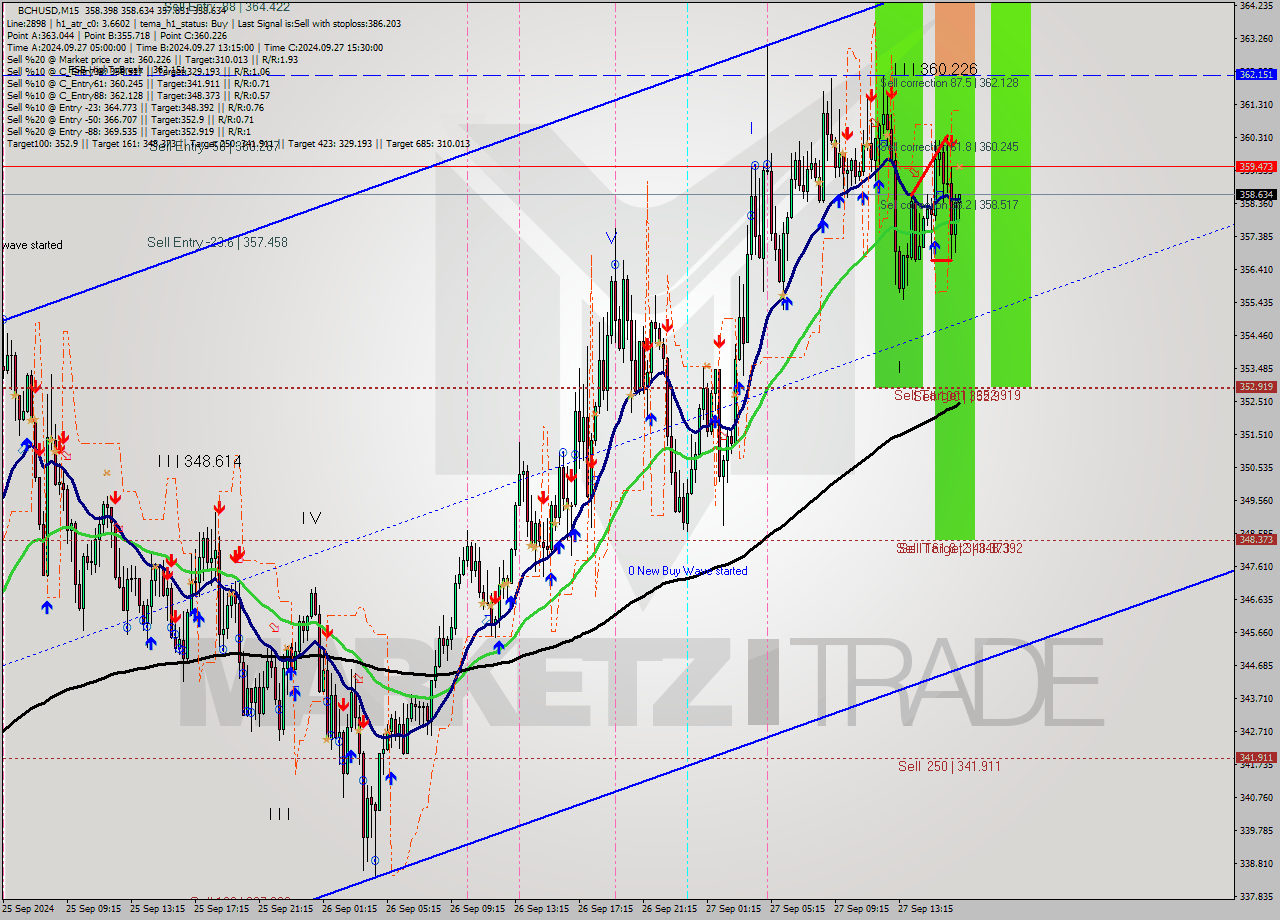Screen dimensions: 1280x920
Task: Click '25 Sep 21:15' on time axis
Action: pyautogui.click(x=286, y=909)
